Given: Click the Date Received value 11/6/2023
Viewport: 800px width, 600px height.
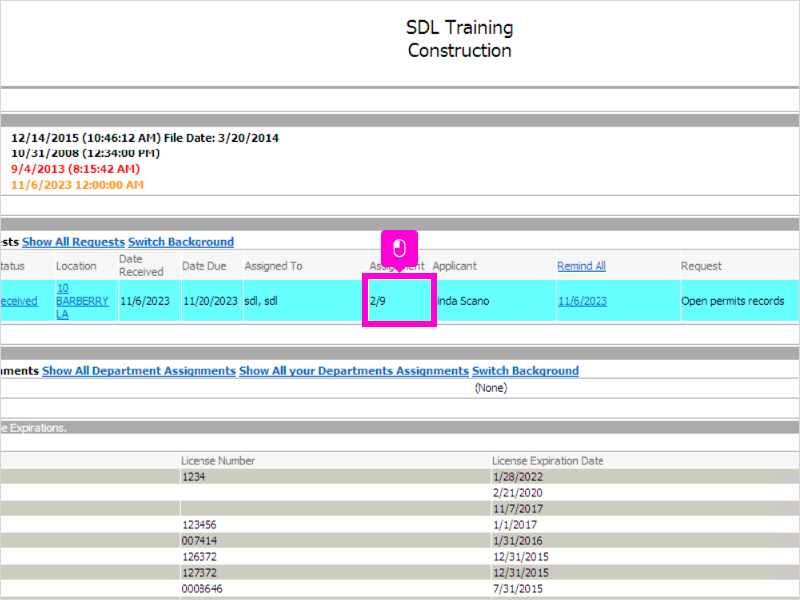Looking at the screenshot, I should pyautogui.click(x=145, y=301).
